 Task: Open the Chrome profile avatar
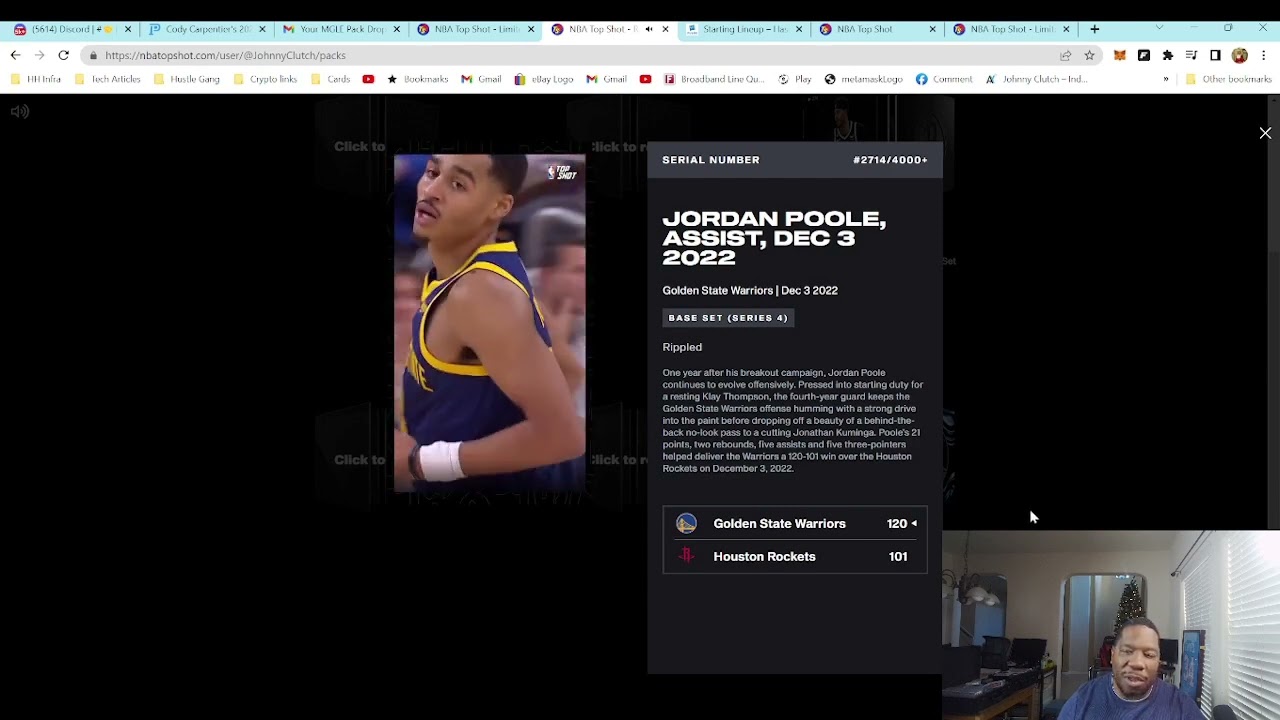coord(1240,55)
